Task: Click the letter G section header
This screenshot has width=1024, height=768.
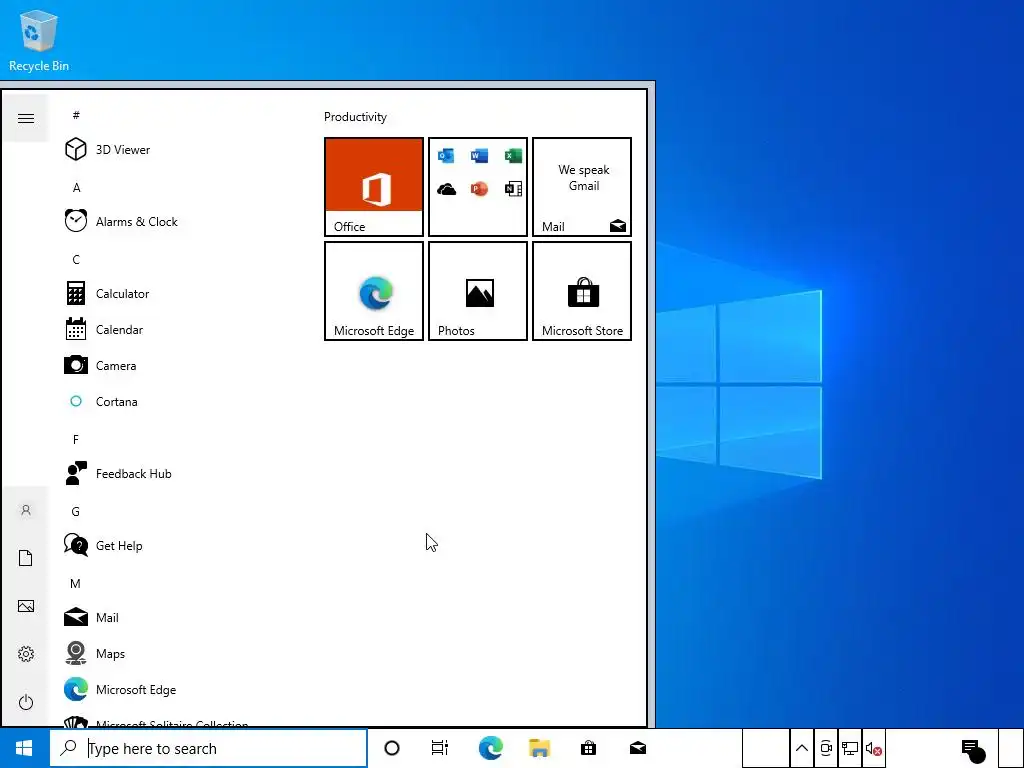Action: [76, 511]
